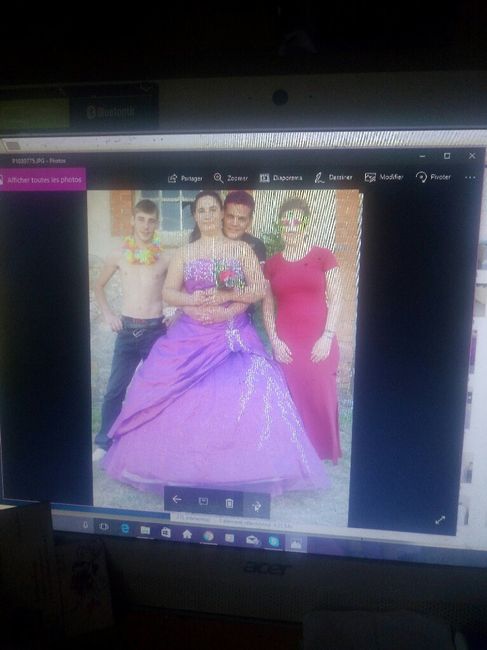Click the rotate icon in bottom overlay bar
This screenshot has width=487, height=650.
pos(257,505)
